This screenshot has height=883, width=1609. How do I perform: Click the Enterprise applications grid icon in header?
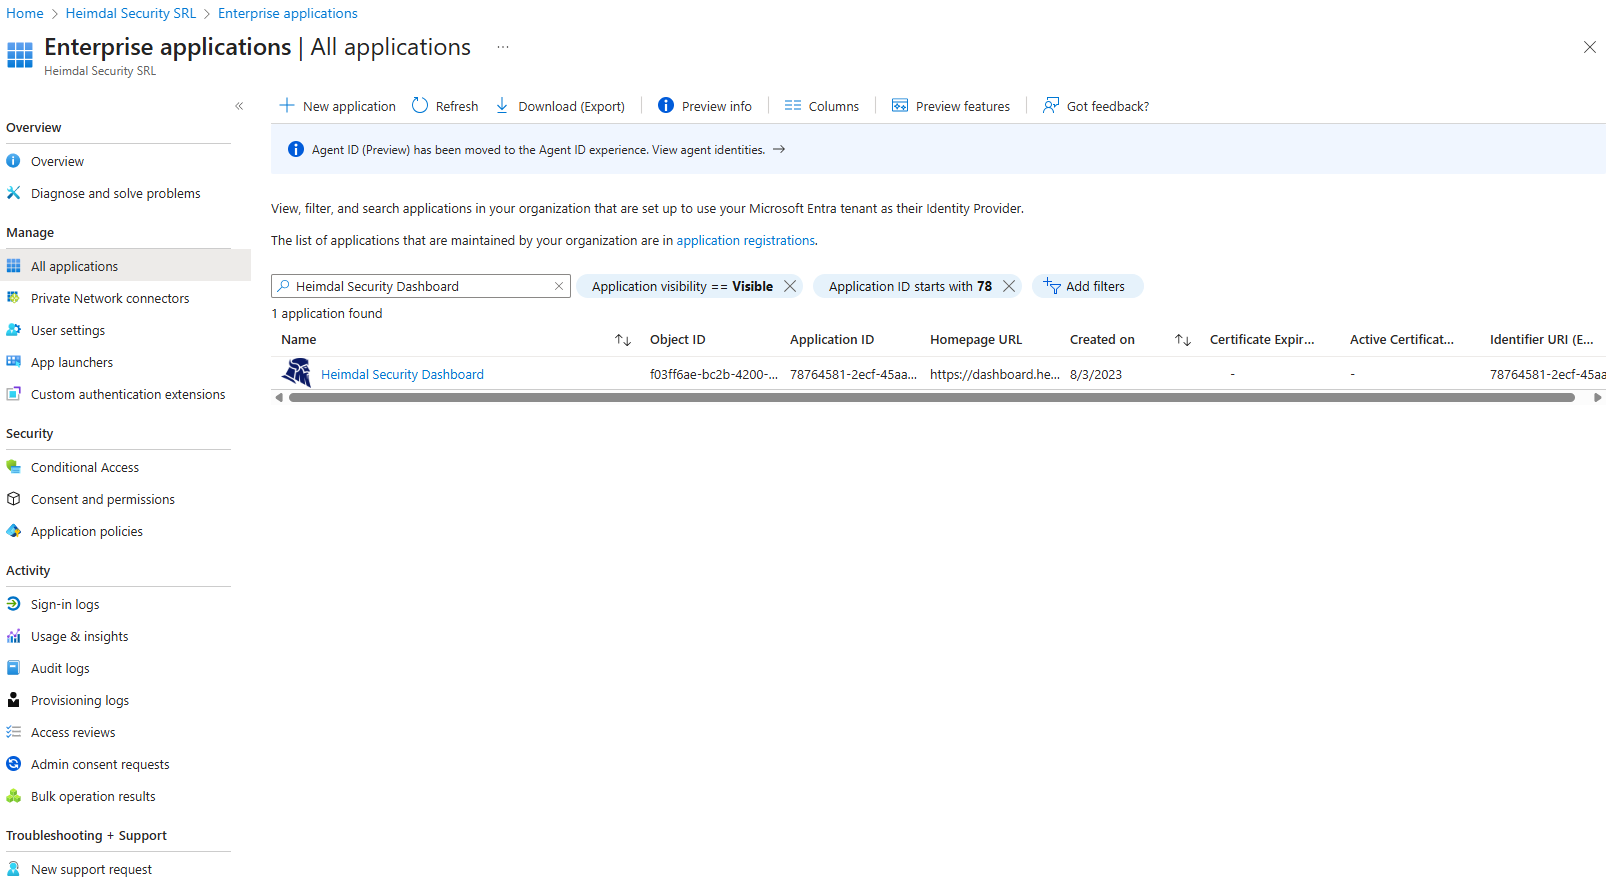[x=20, y=55]
